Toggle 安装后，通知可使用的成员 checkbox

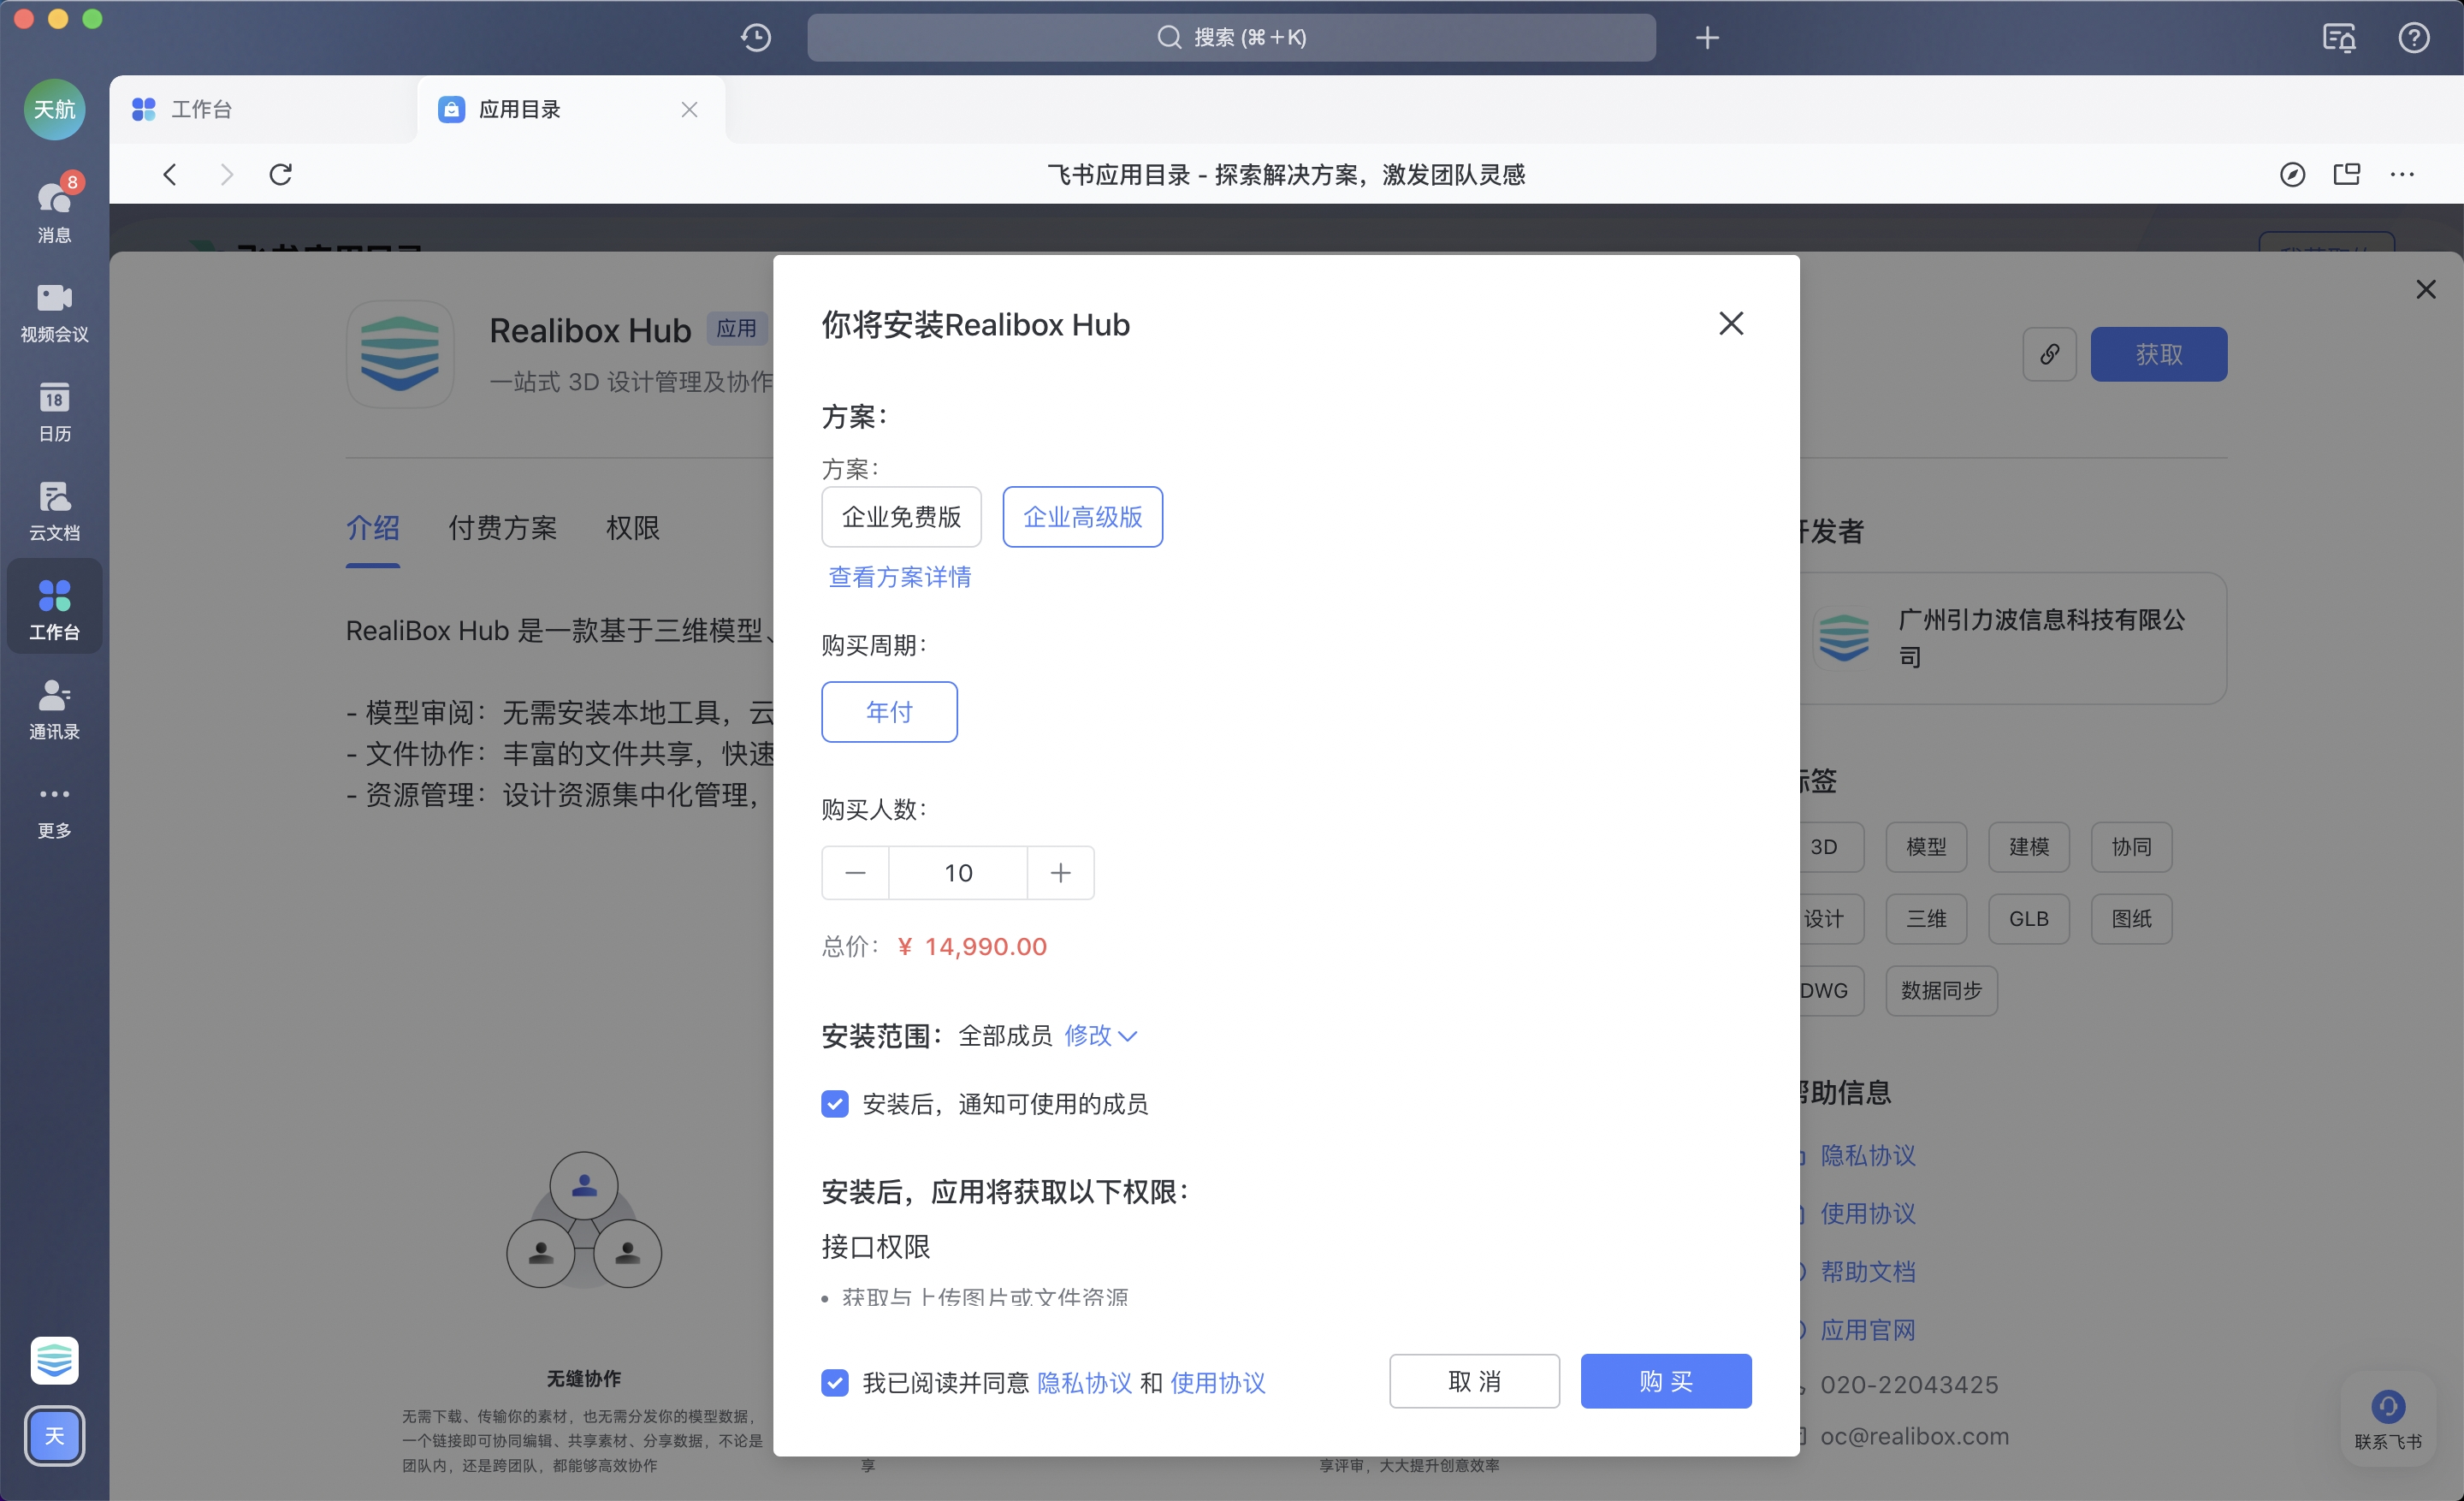click(x=834, y=1103)
